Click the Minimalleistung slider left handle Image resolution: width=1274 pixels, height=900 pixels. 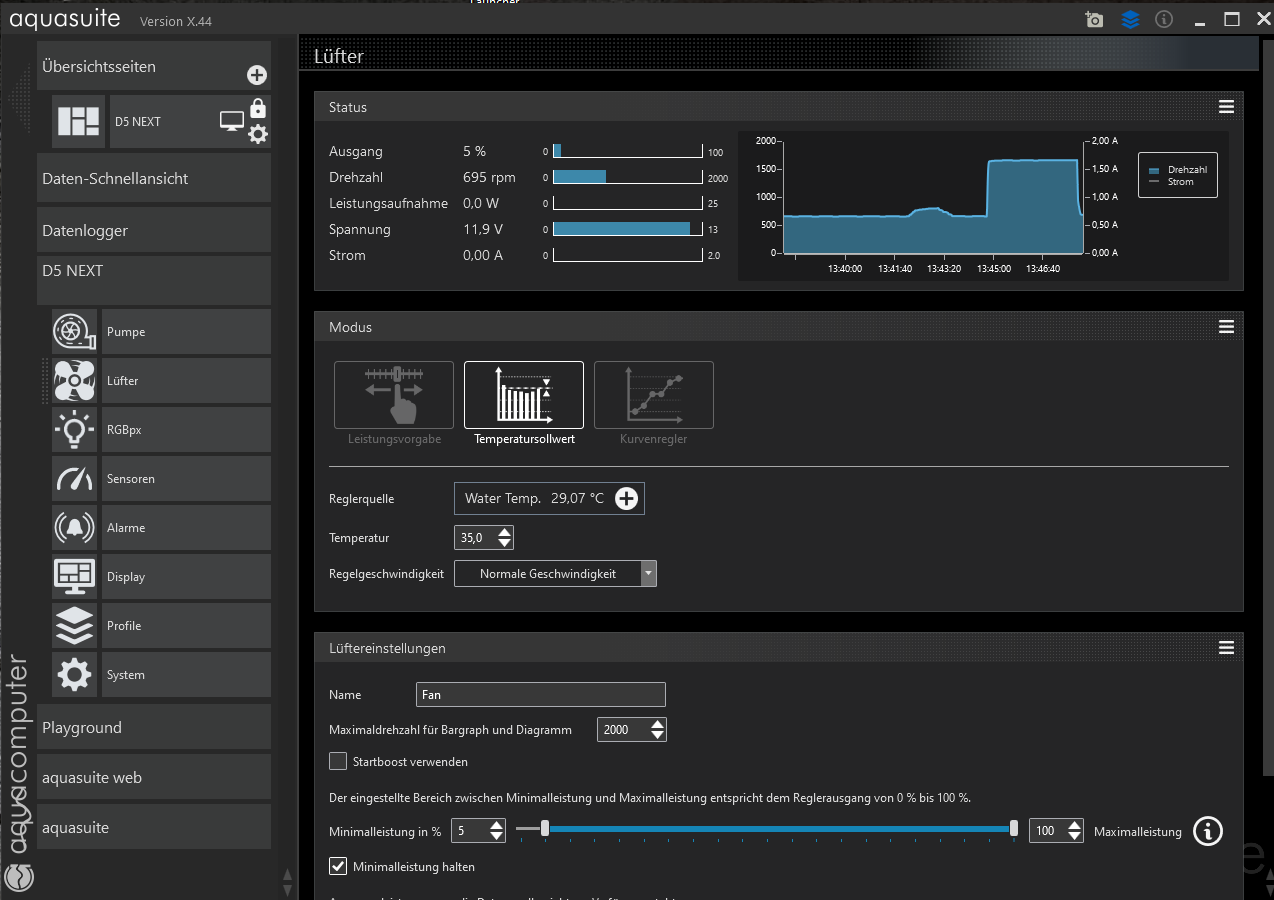click(545, 828)
